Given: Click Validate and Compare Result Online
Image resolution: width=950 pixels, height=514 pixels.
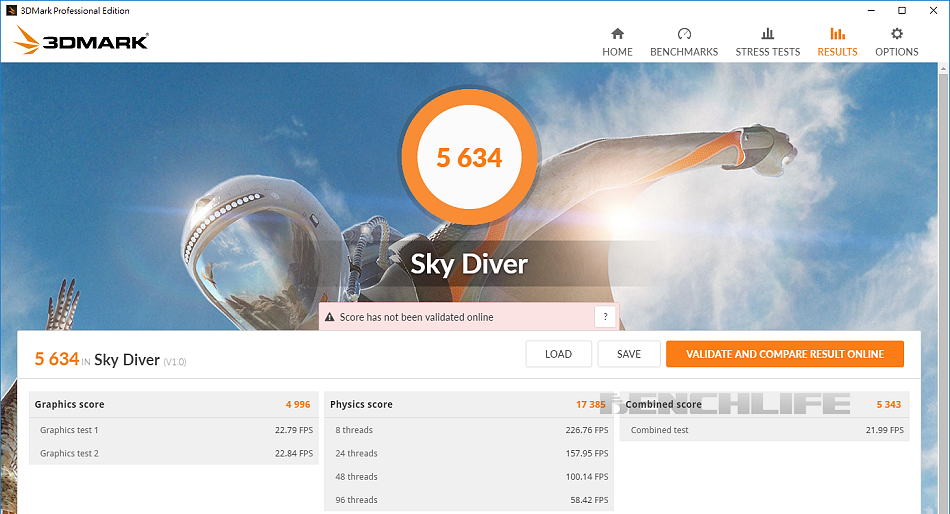Looking at the screenshot, I should [785, 354].
